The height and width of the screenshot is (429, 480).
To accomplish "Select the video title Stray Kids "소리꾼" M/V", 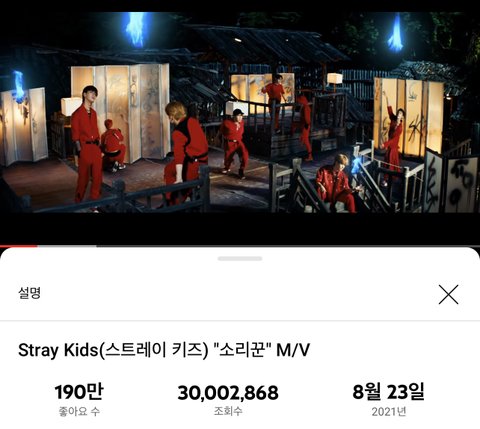I will (x=164, y=350).
